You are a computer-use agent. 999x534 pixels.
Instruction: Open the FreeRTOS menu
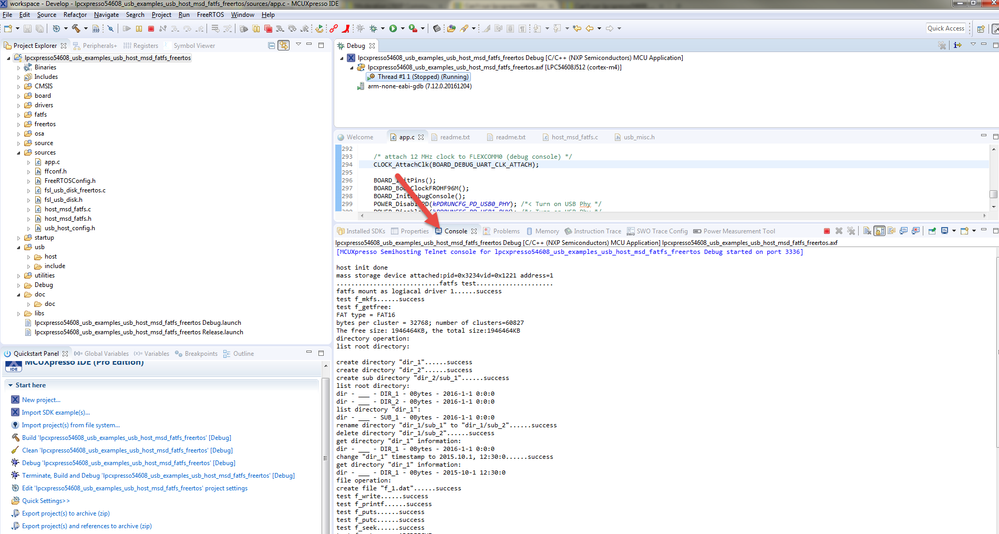coord(210,15)
